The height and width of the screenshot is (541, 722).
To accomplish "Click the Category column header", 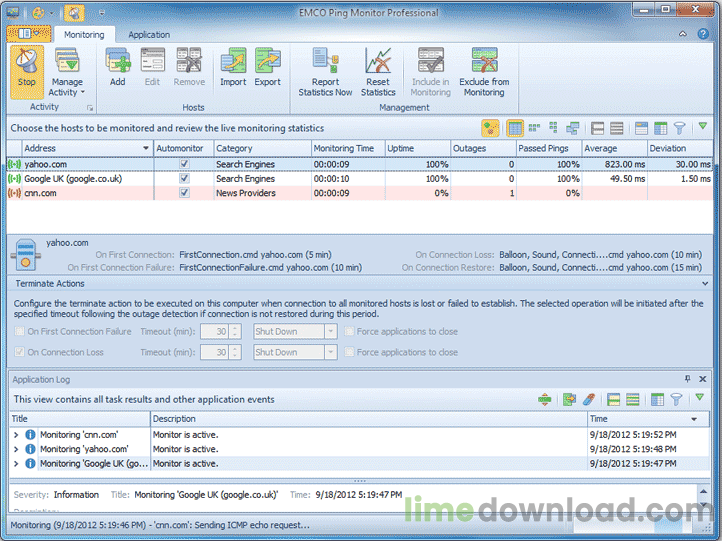I will click(260, 148).
